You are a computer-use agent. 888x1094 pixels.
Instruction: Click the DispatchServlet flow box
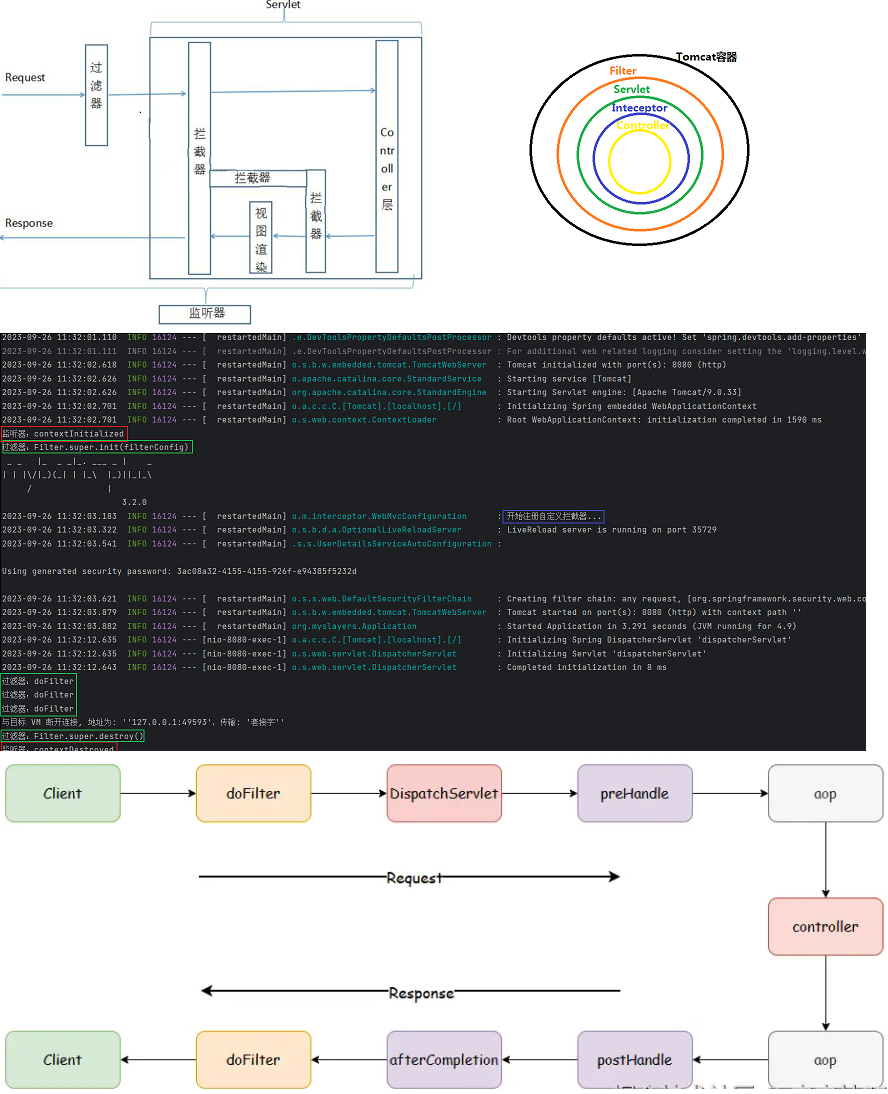point(444,794)
